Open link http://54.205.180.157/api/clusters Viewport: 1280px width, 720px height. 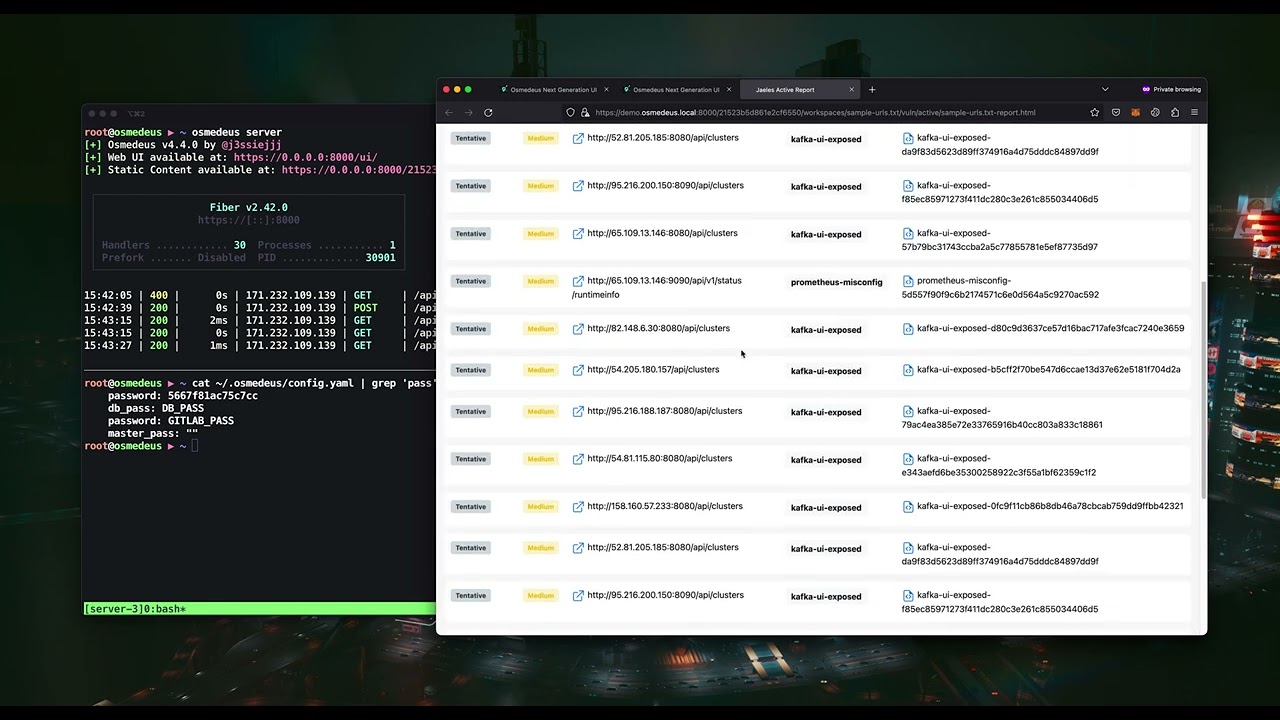pyautogui.click(x=653, y=369)
